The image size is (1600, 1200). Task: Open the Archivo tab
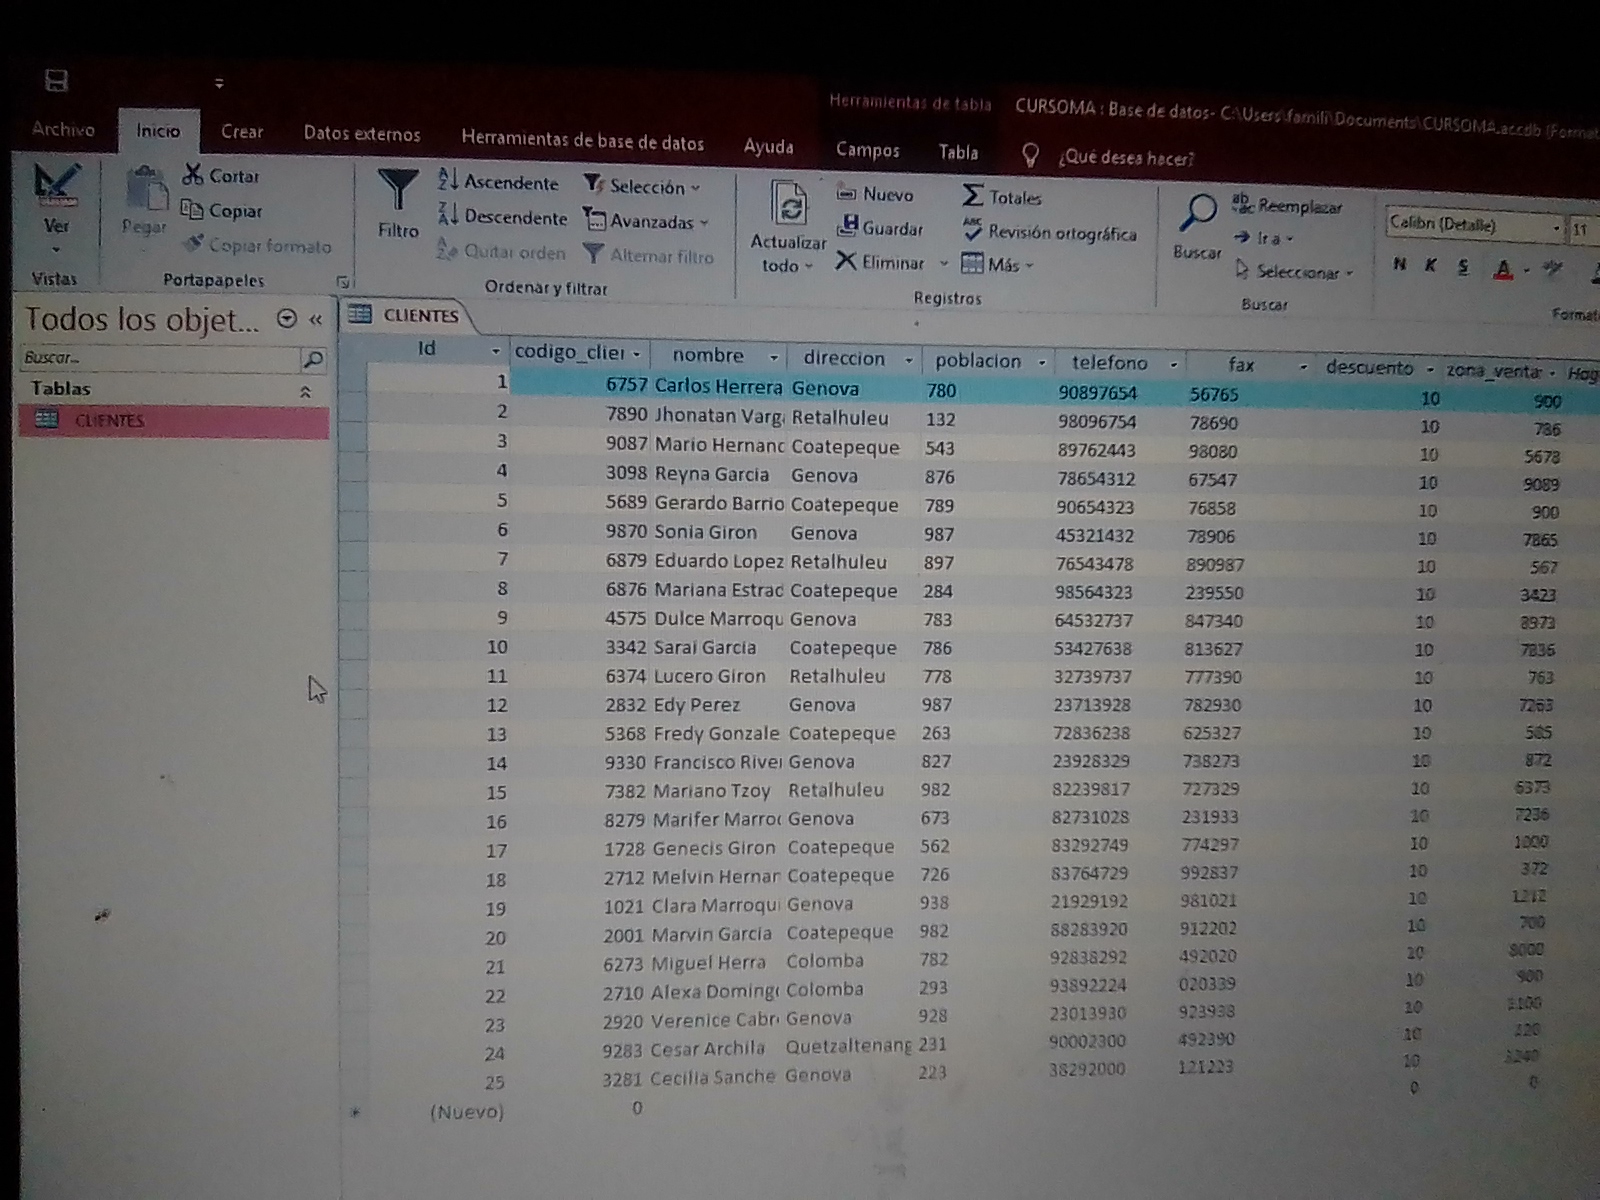click(x=63, y=129)
